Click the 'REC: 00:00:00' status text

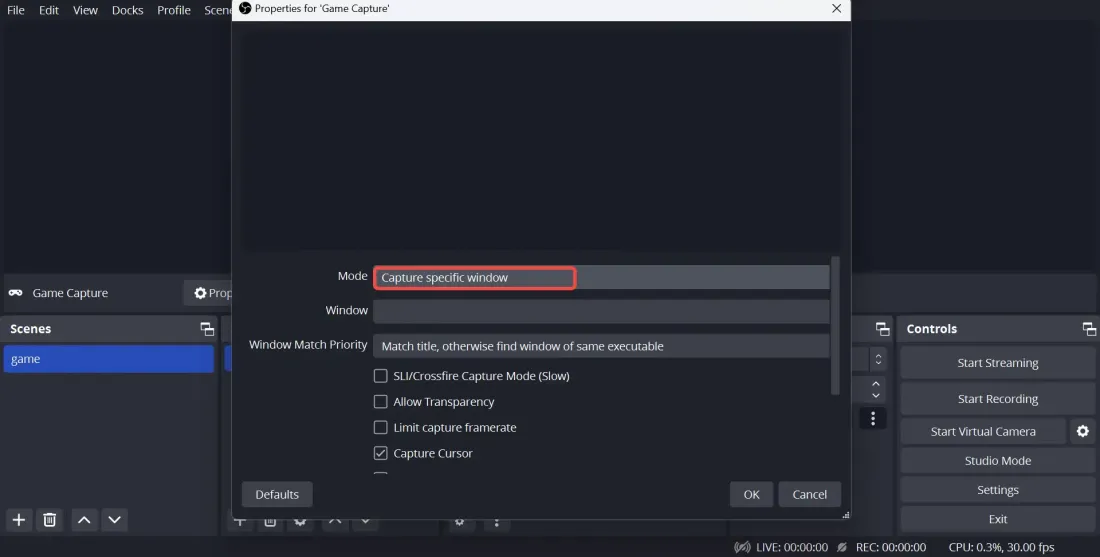point(890,548)
